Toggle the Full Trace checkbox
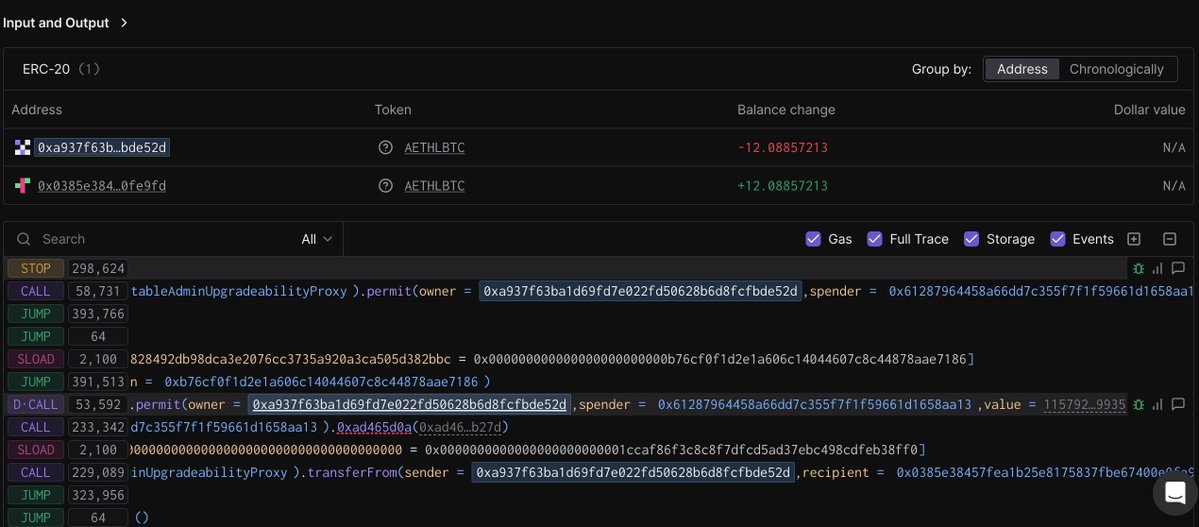This screenshot has width=1199, height=527. coord(874,239)
